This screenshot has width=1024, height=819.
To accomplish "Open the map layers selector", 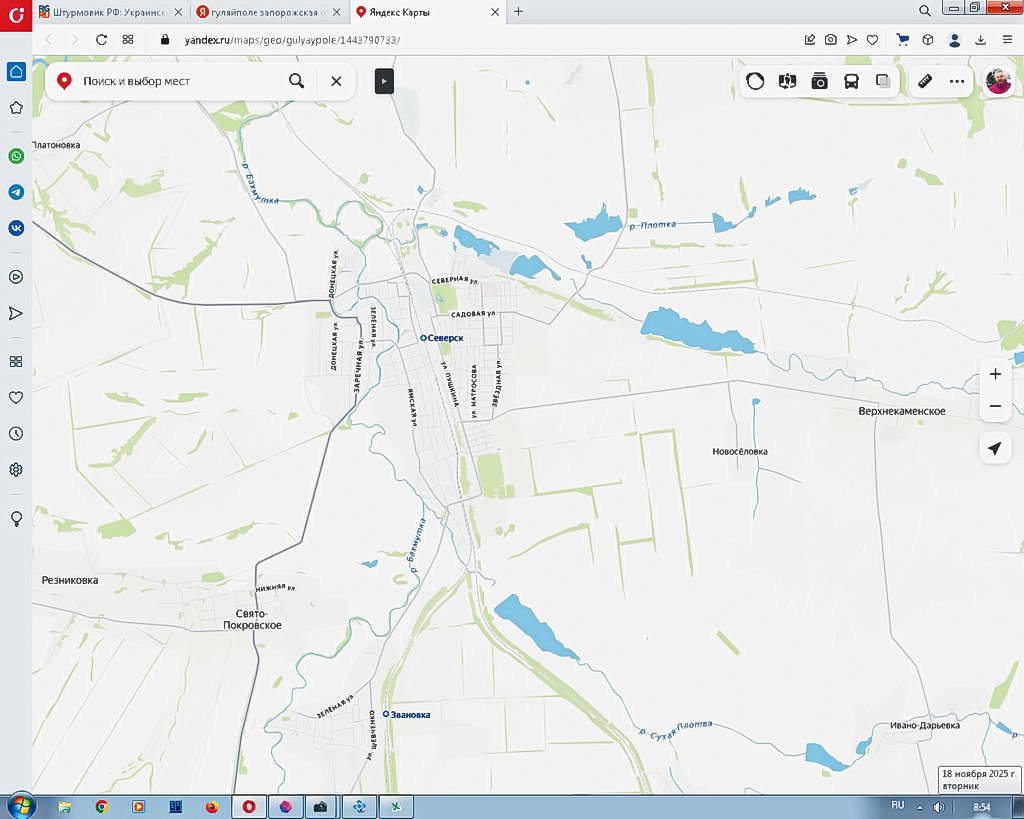I will coord(883,81).
